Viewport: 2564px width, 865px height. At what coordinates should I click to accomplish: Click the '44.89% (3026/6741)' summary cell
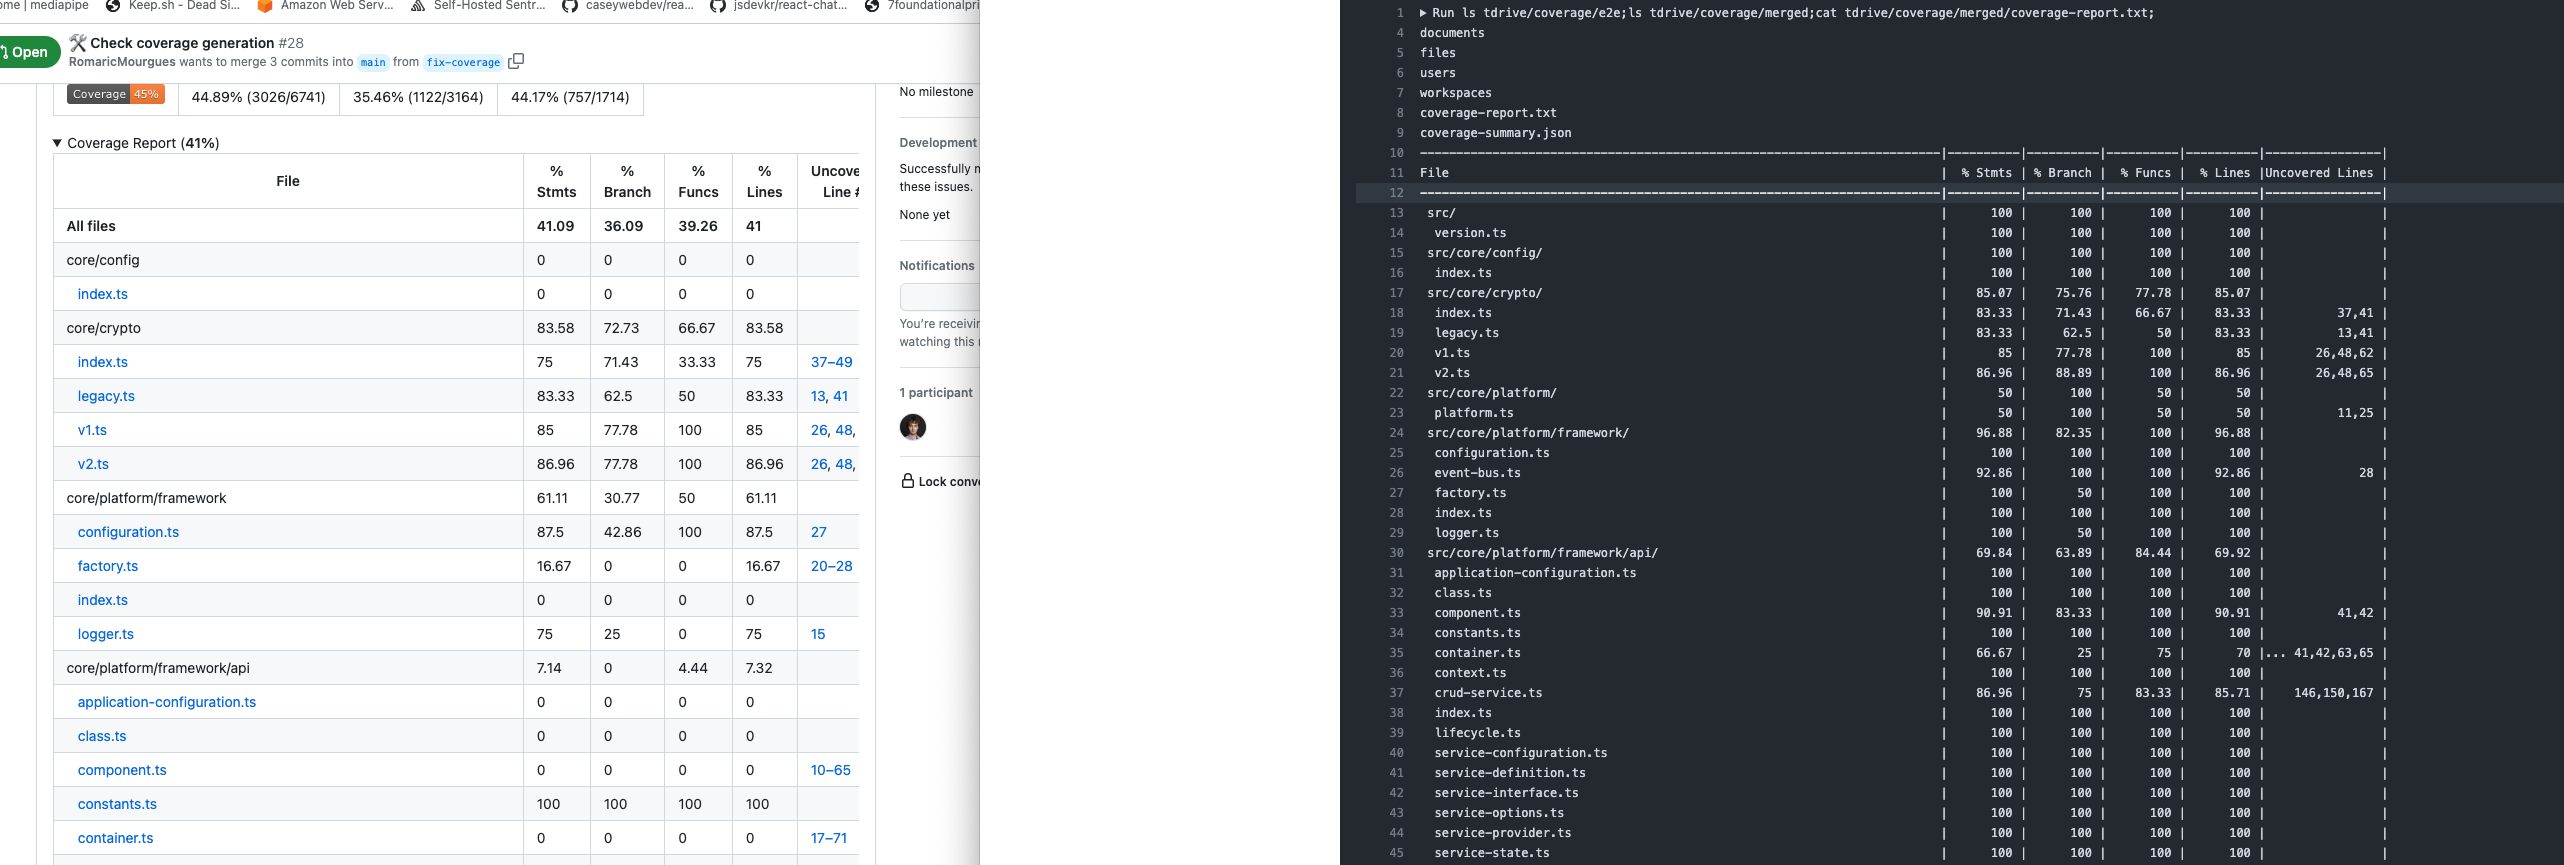click(258, 97)
